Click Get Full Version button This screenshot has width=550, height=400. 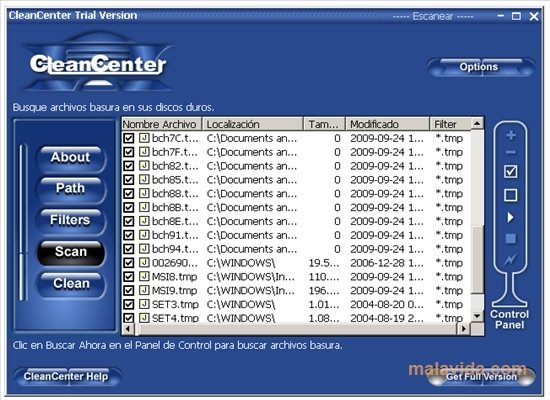[481, 377]
